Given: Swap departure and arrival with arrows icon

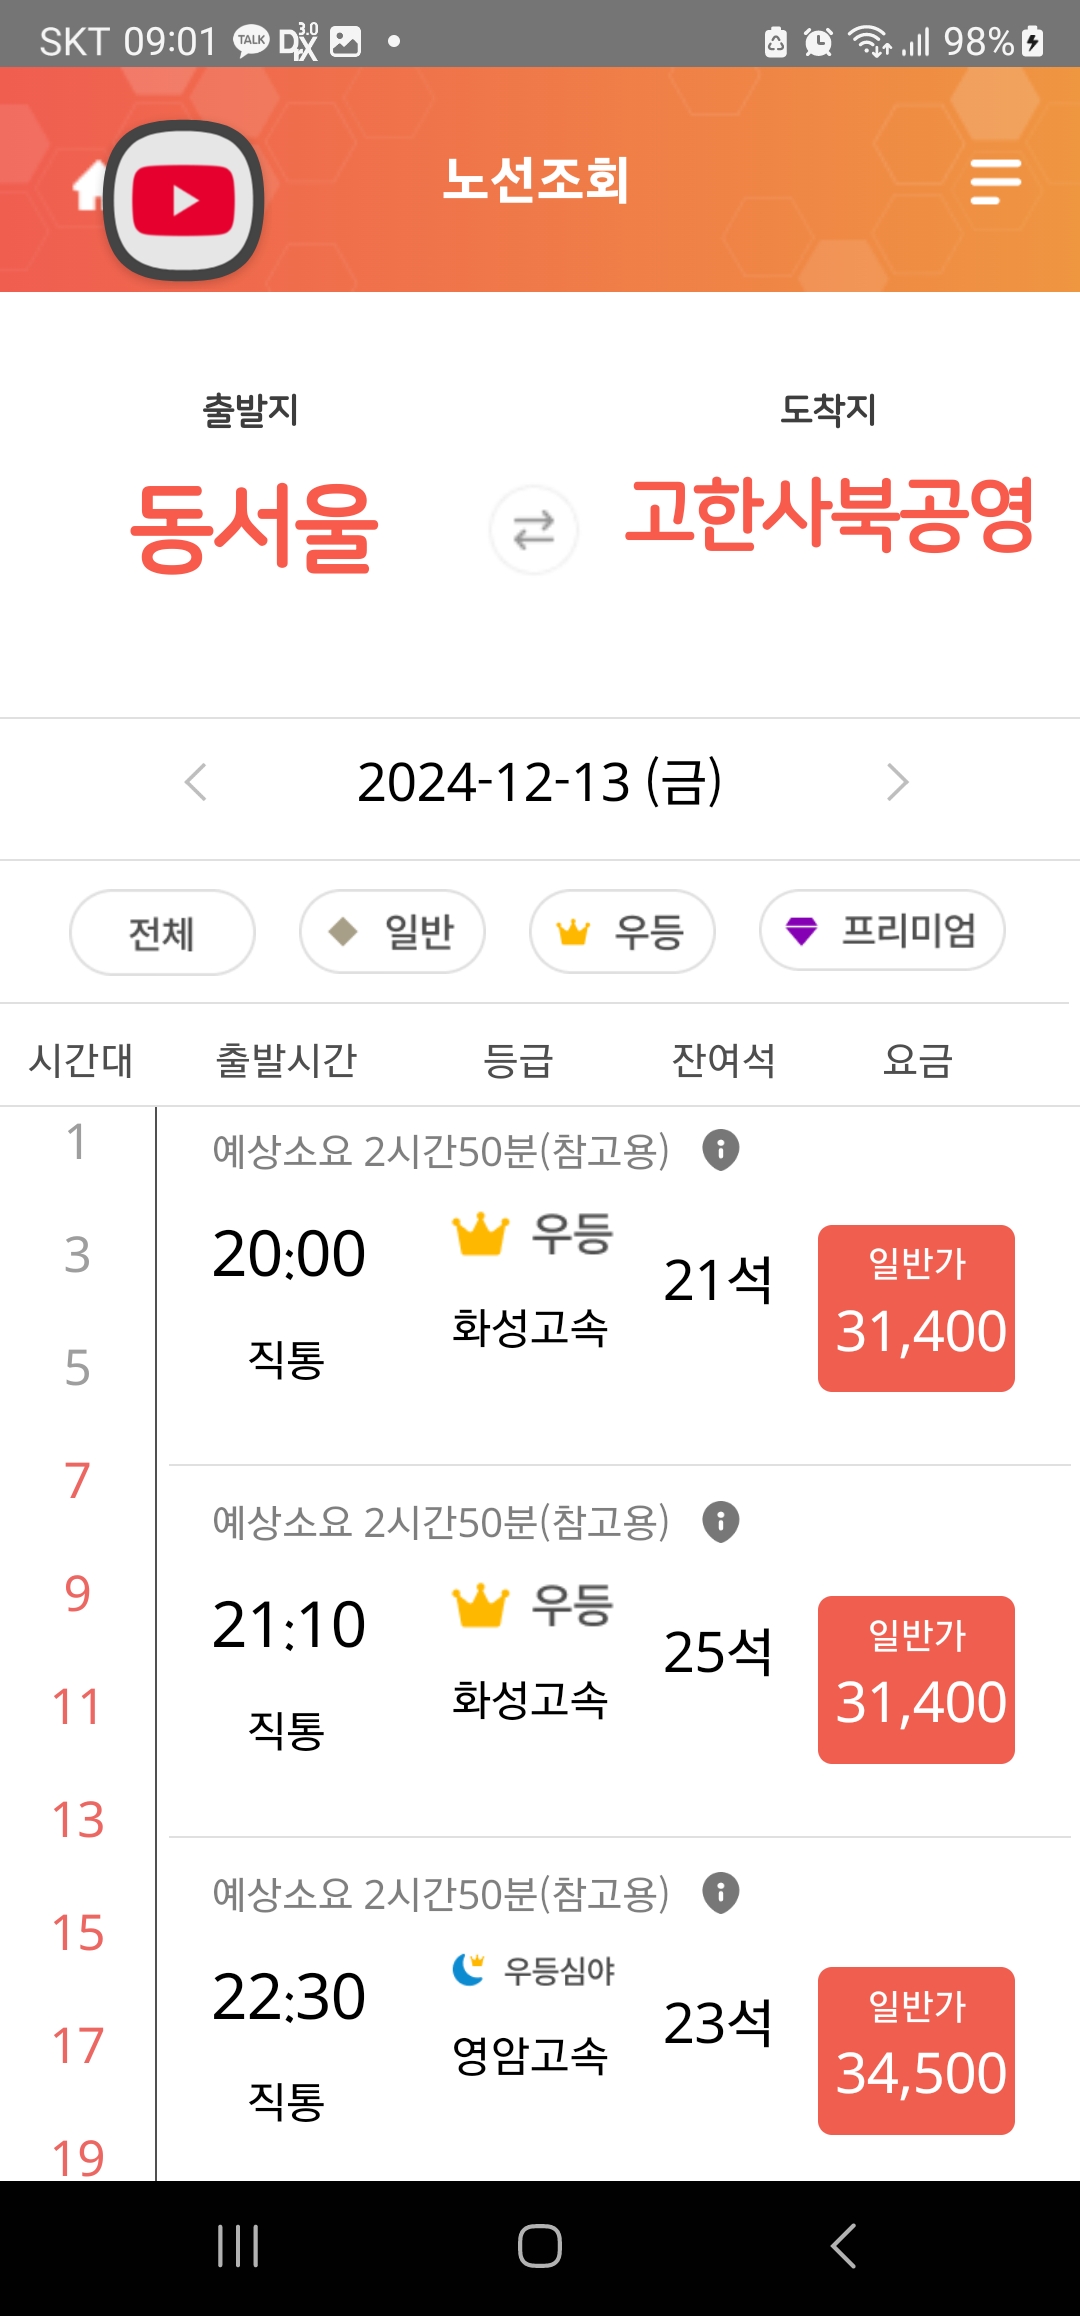Looking at the screenshot, I should click(x=534, y=530).
